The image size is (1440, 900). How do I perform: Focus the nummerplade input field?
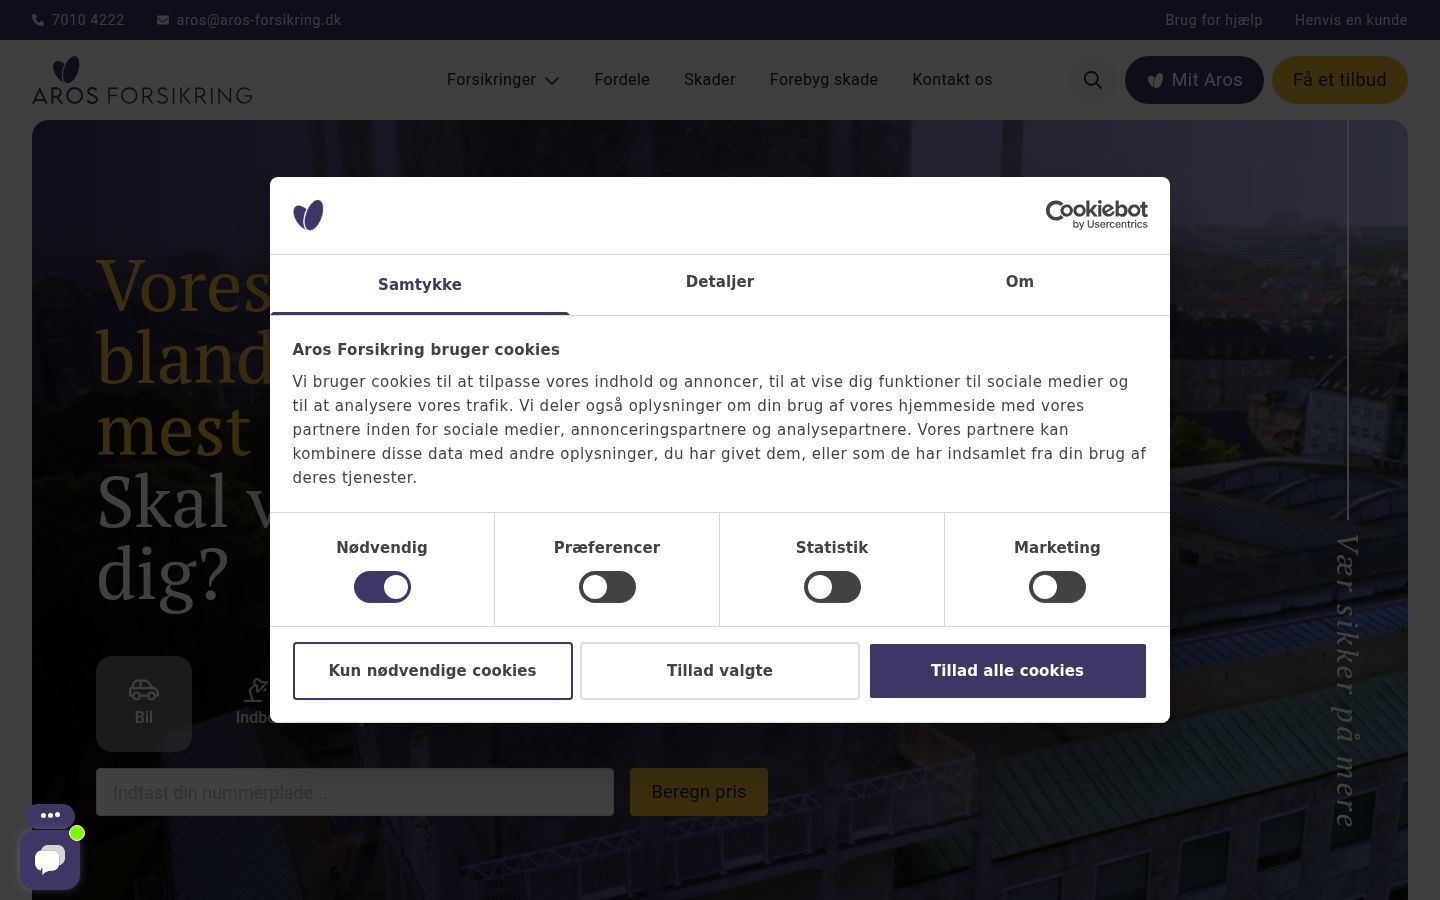click(355, 792)
